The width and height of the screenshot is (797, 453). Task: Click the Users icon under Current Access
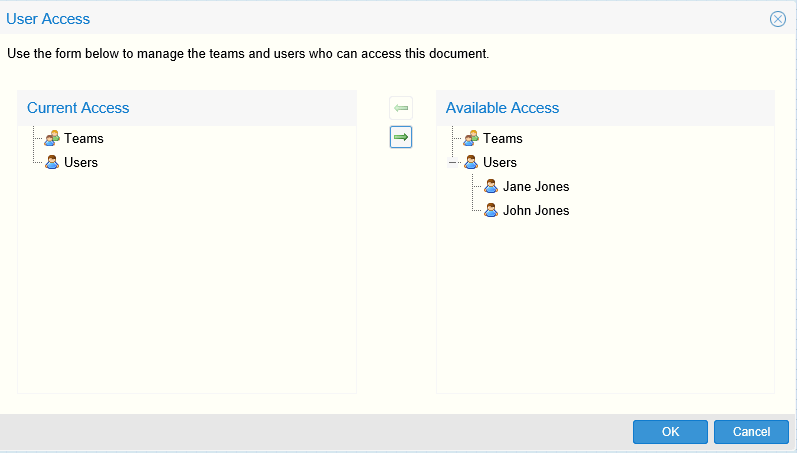[x=52, y=162]
